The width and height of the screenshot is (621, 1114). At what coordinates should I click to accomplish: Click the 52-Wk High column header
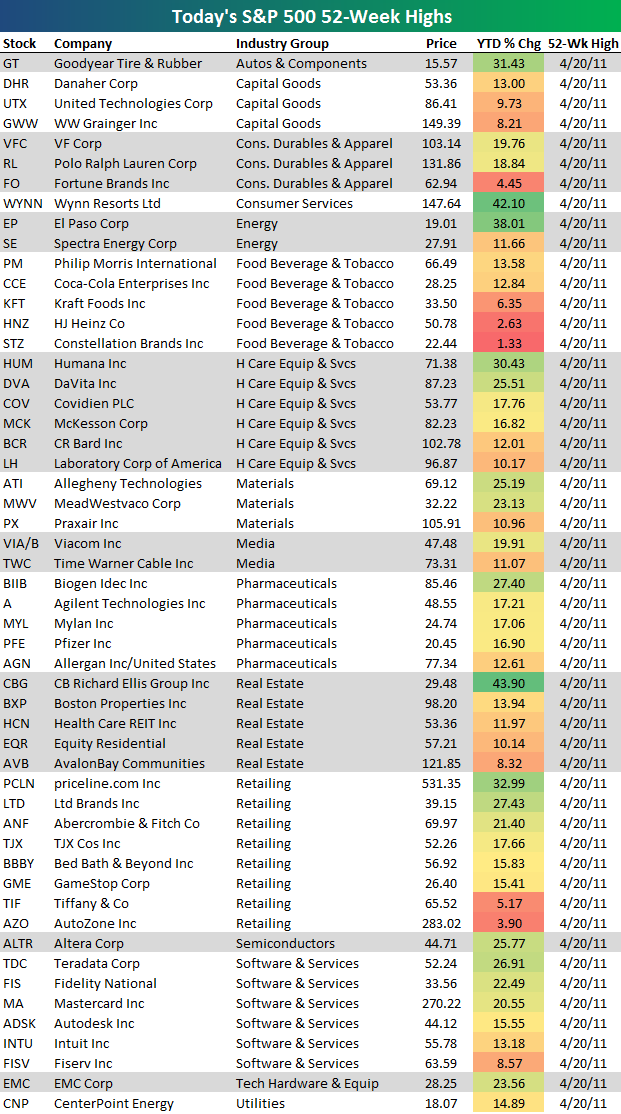coord(583,43)
